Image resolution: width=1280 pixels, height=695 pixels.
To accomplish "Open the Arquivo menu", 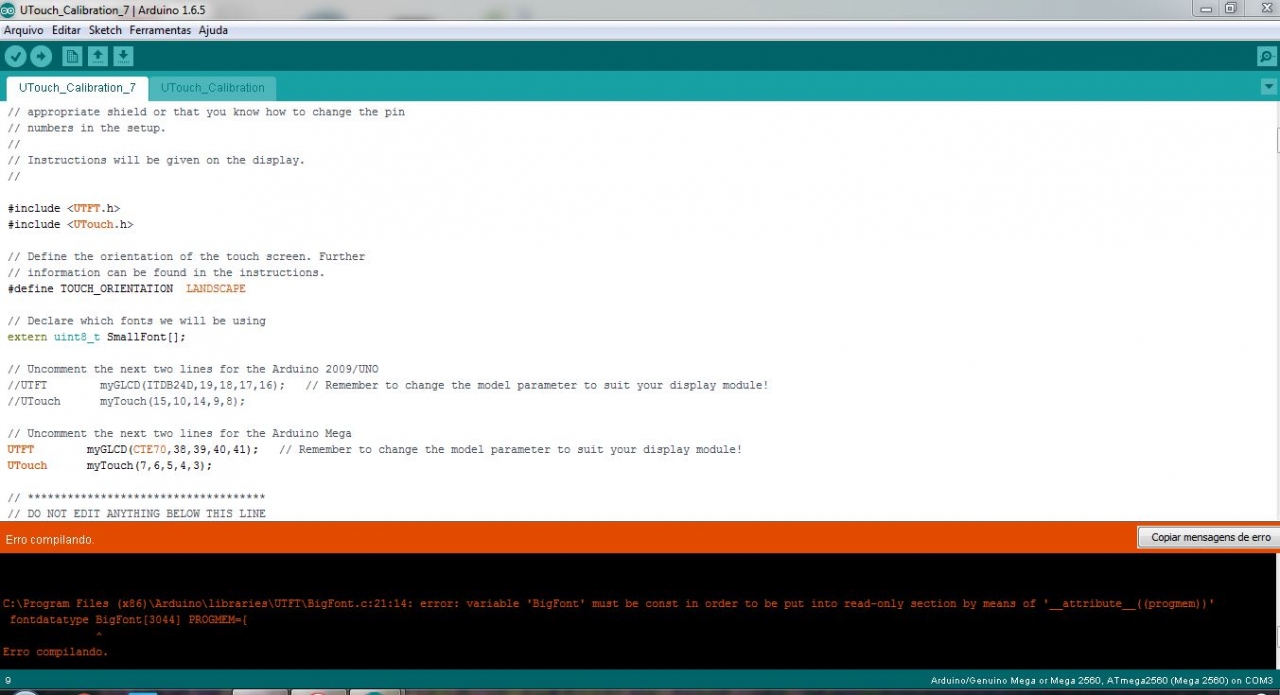I will pyautogui.click(x=23, y=30).
